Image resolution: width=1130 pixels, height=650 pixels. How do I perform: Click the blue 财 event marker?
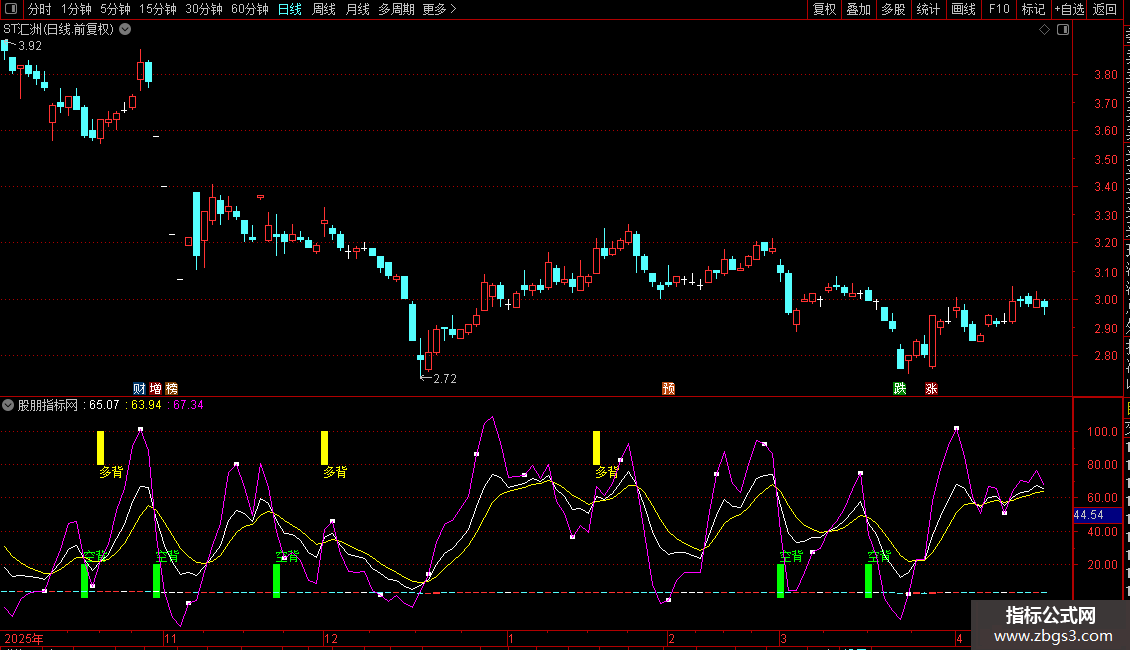coord(139,388)
